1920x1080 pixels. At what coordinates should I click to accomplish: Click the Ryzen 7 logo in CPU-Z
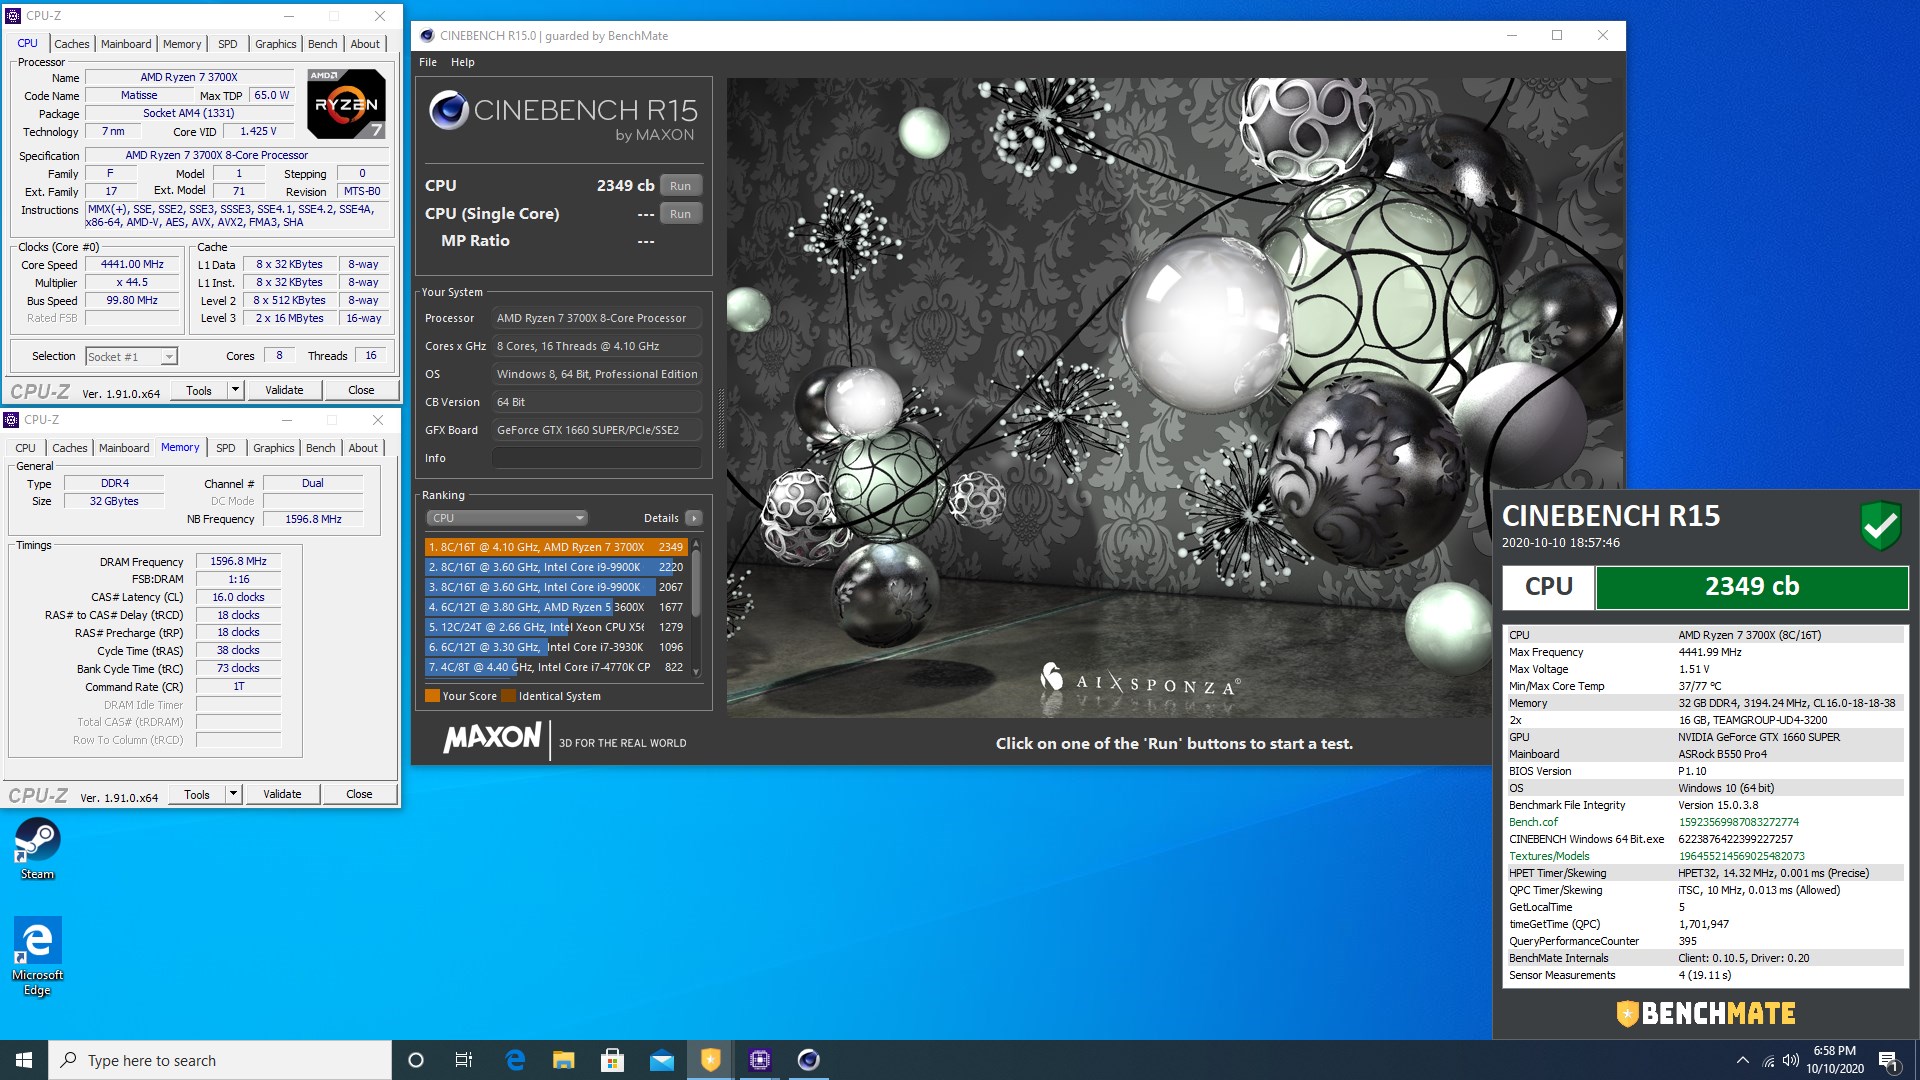click(346, 103)
